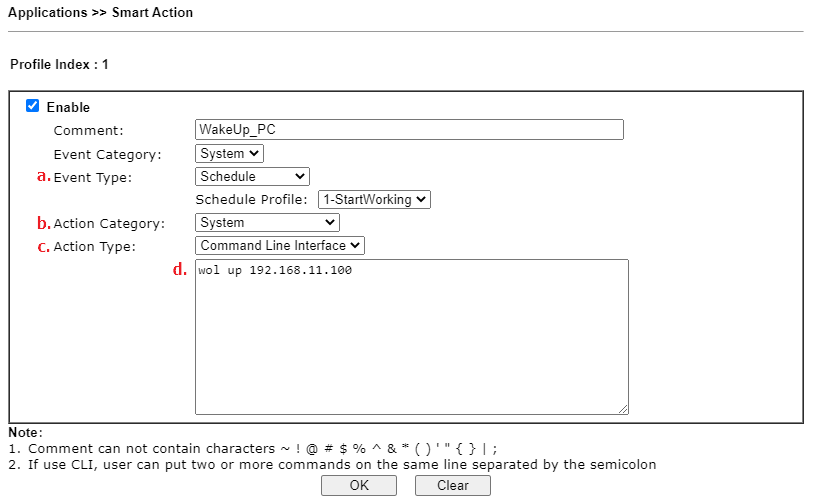The height and width of the screenshot is (503, 813).
Task: Open the Event Type Schedule dropdown
Action: [x=252, y=176]
